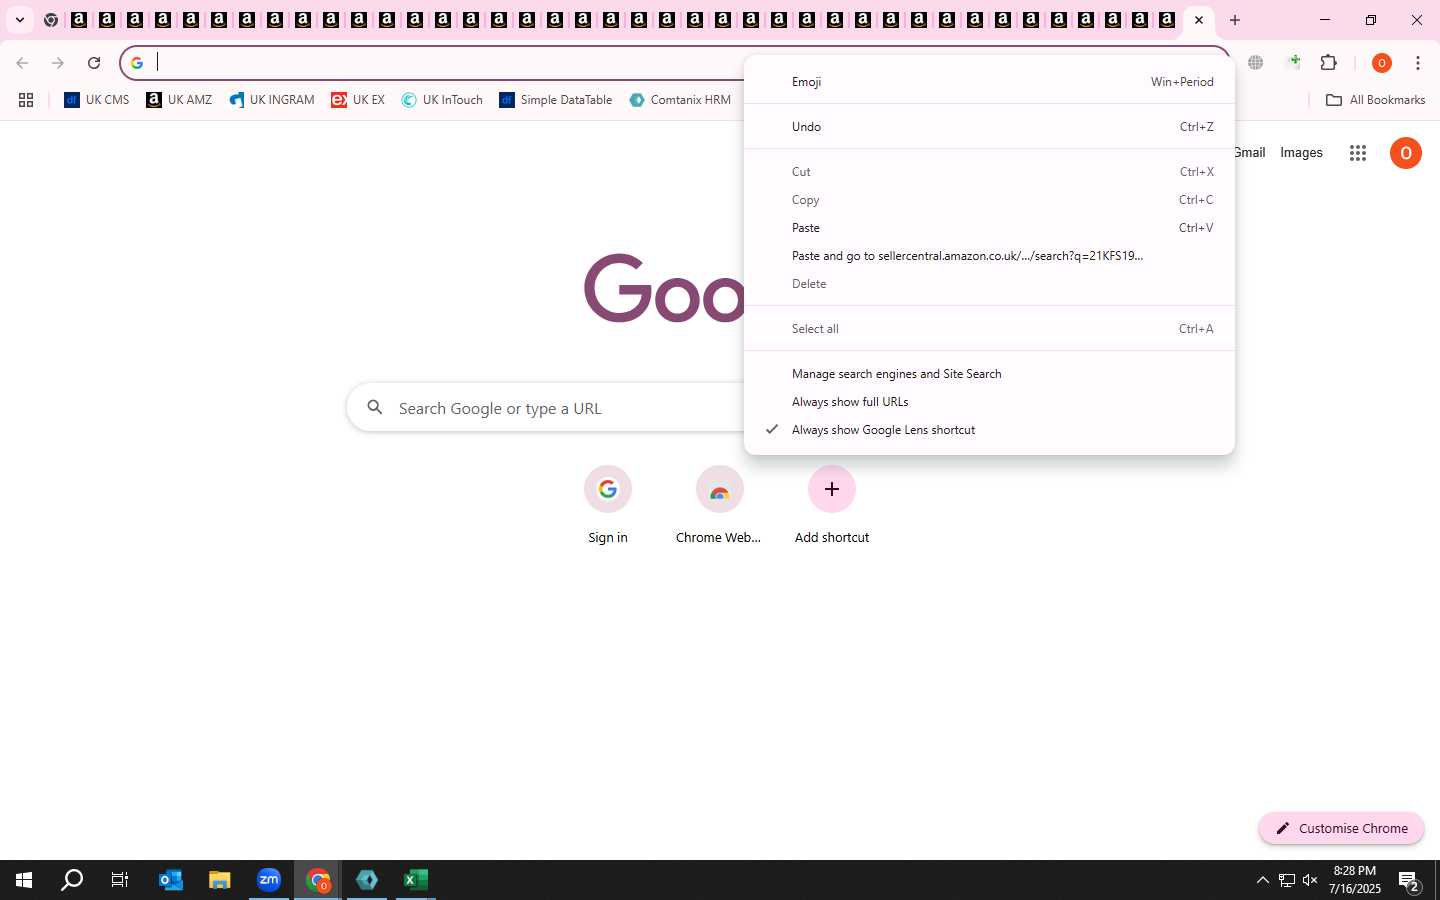Click the muted volume icon in tray
The width and height of the screenshot is (1440, 900).
1310,880
